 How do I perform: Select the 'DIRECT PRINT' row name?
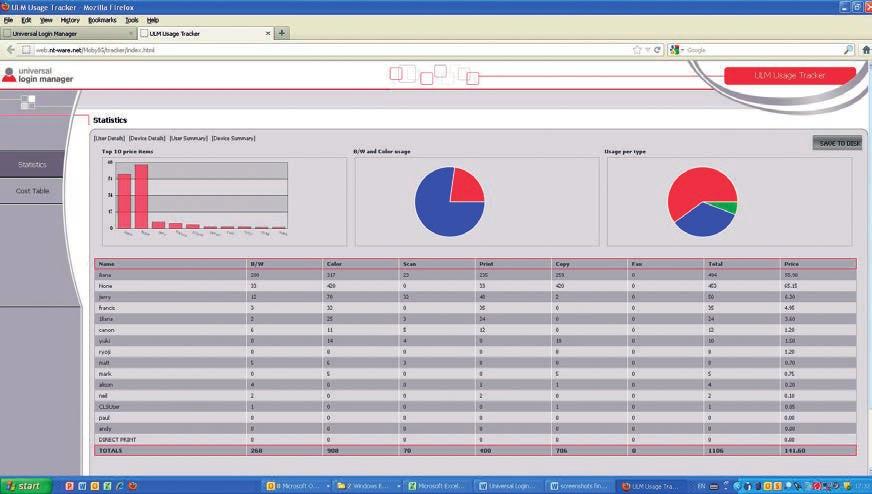(117, 439)
